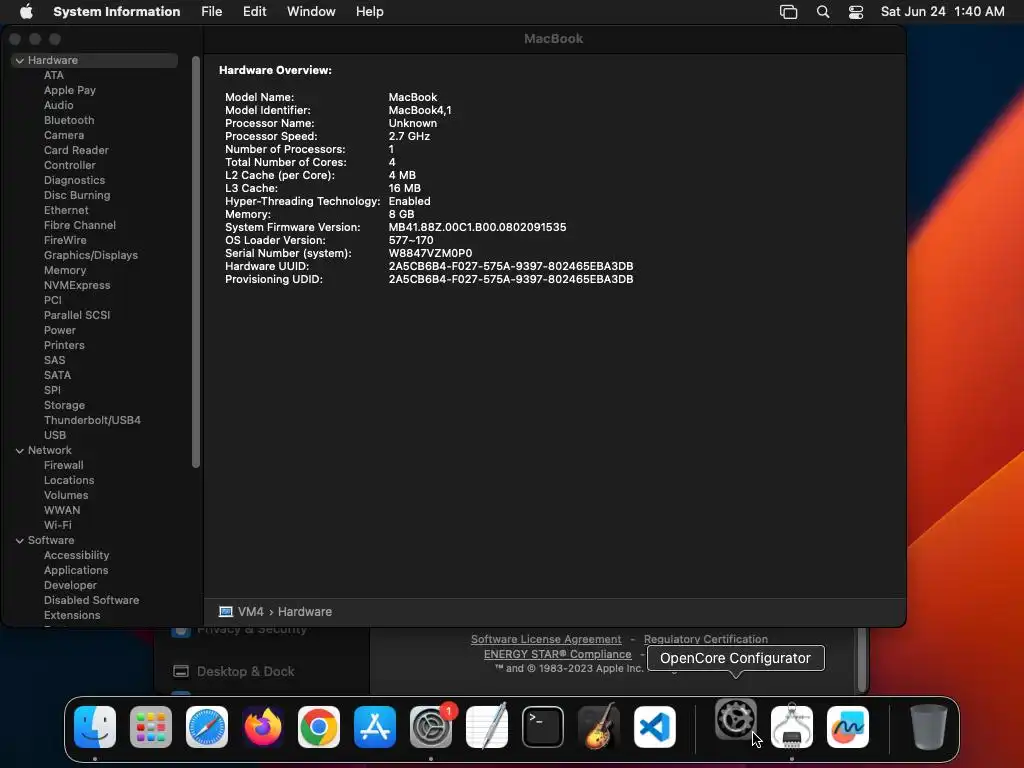Select Ethernet under Hardware

[66, 210]
